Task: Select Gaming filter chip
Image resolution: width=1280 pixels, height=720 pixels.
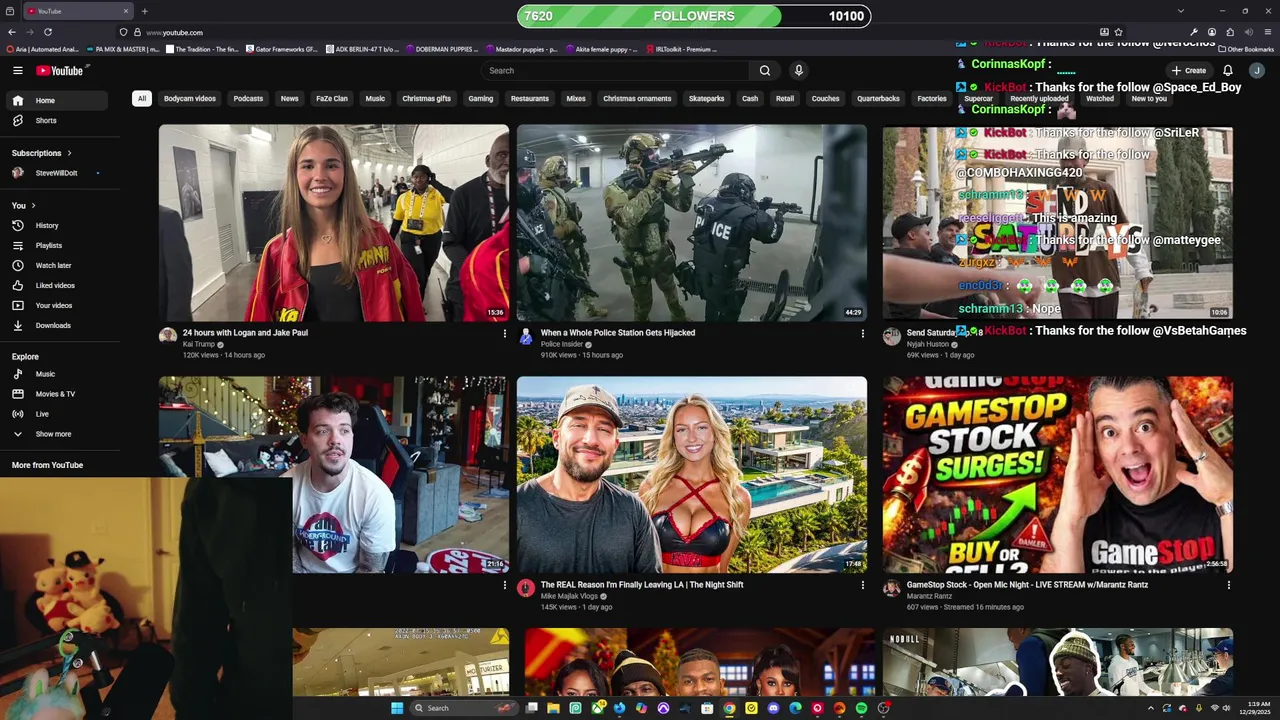Action: point(481,98)
